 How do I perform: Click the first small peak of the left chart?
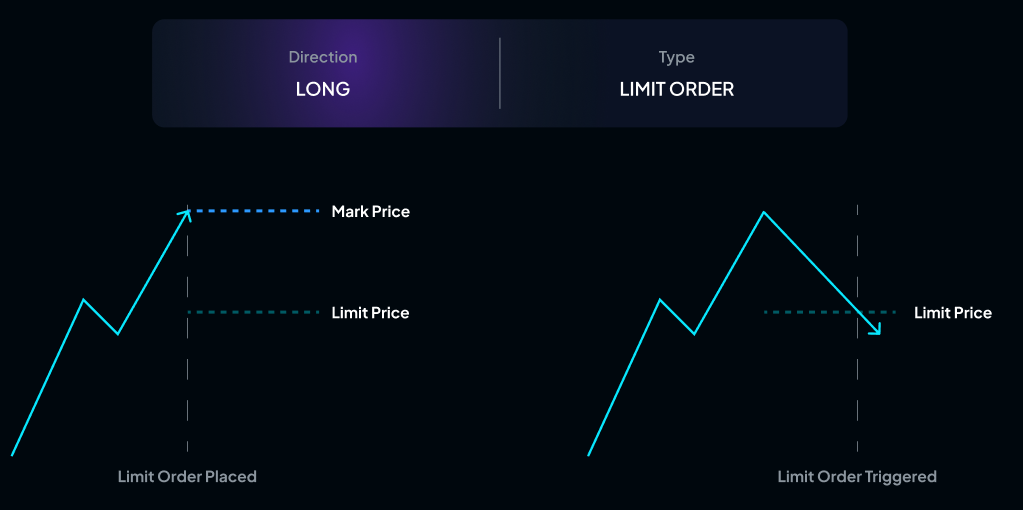click(84, 299)
